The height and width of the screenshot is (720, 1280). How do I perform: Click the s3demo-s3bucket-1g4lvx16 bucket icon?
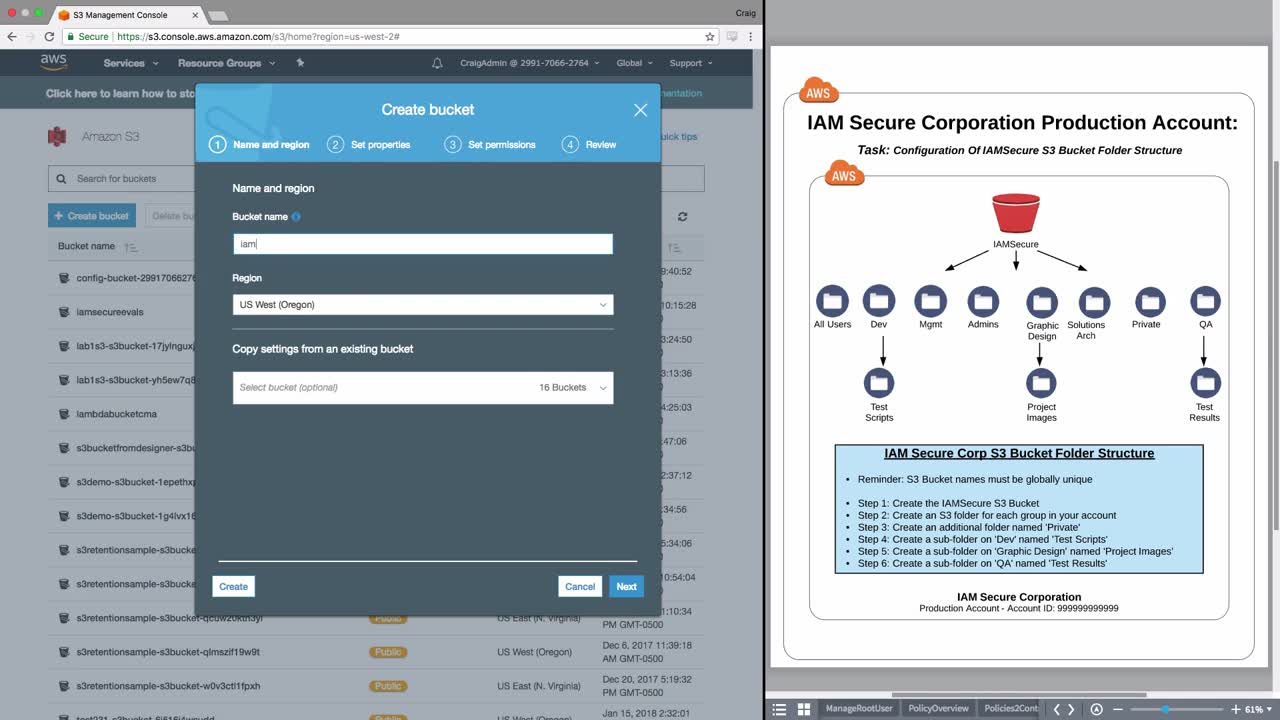[x=64, y=516]
